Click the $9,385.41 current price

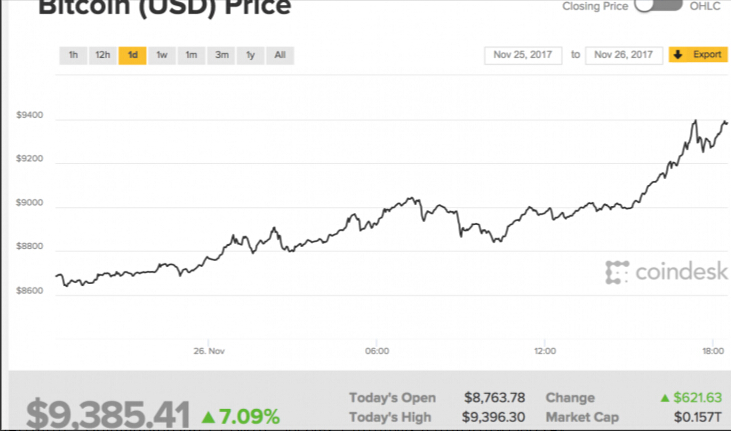[x=107, y=414]
